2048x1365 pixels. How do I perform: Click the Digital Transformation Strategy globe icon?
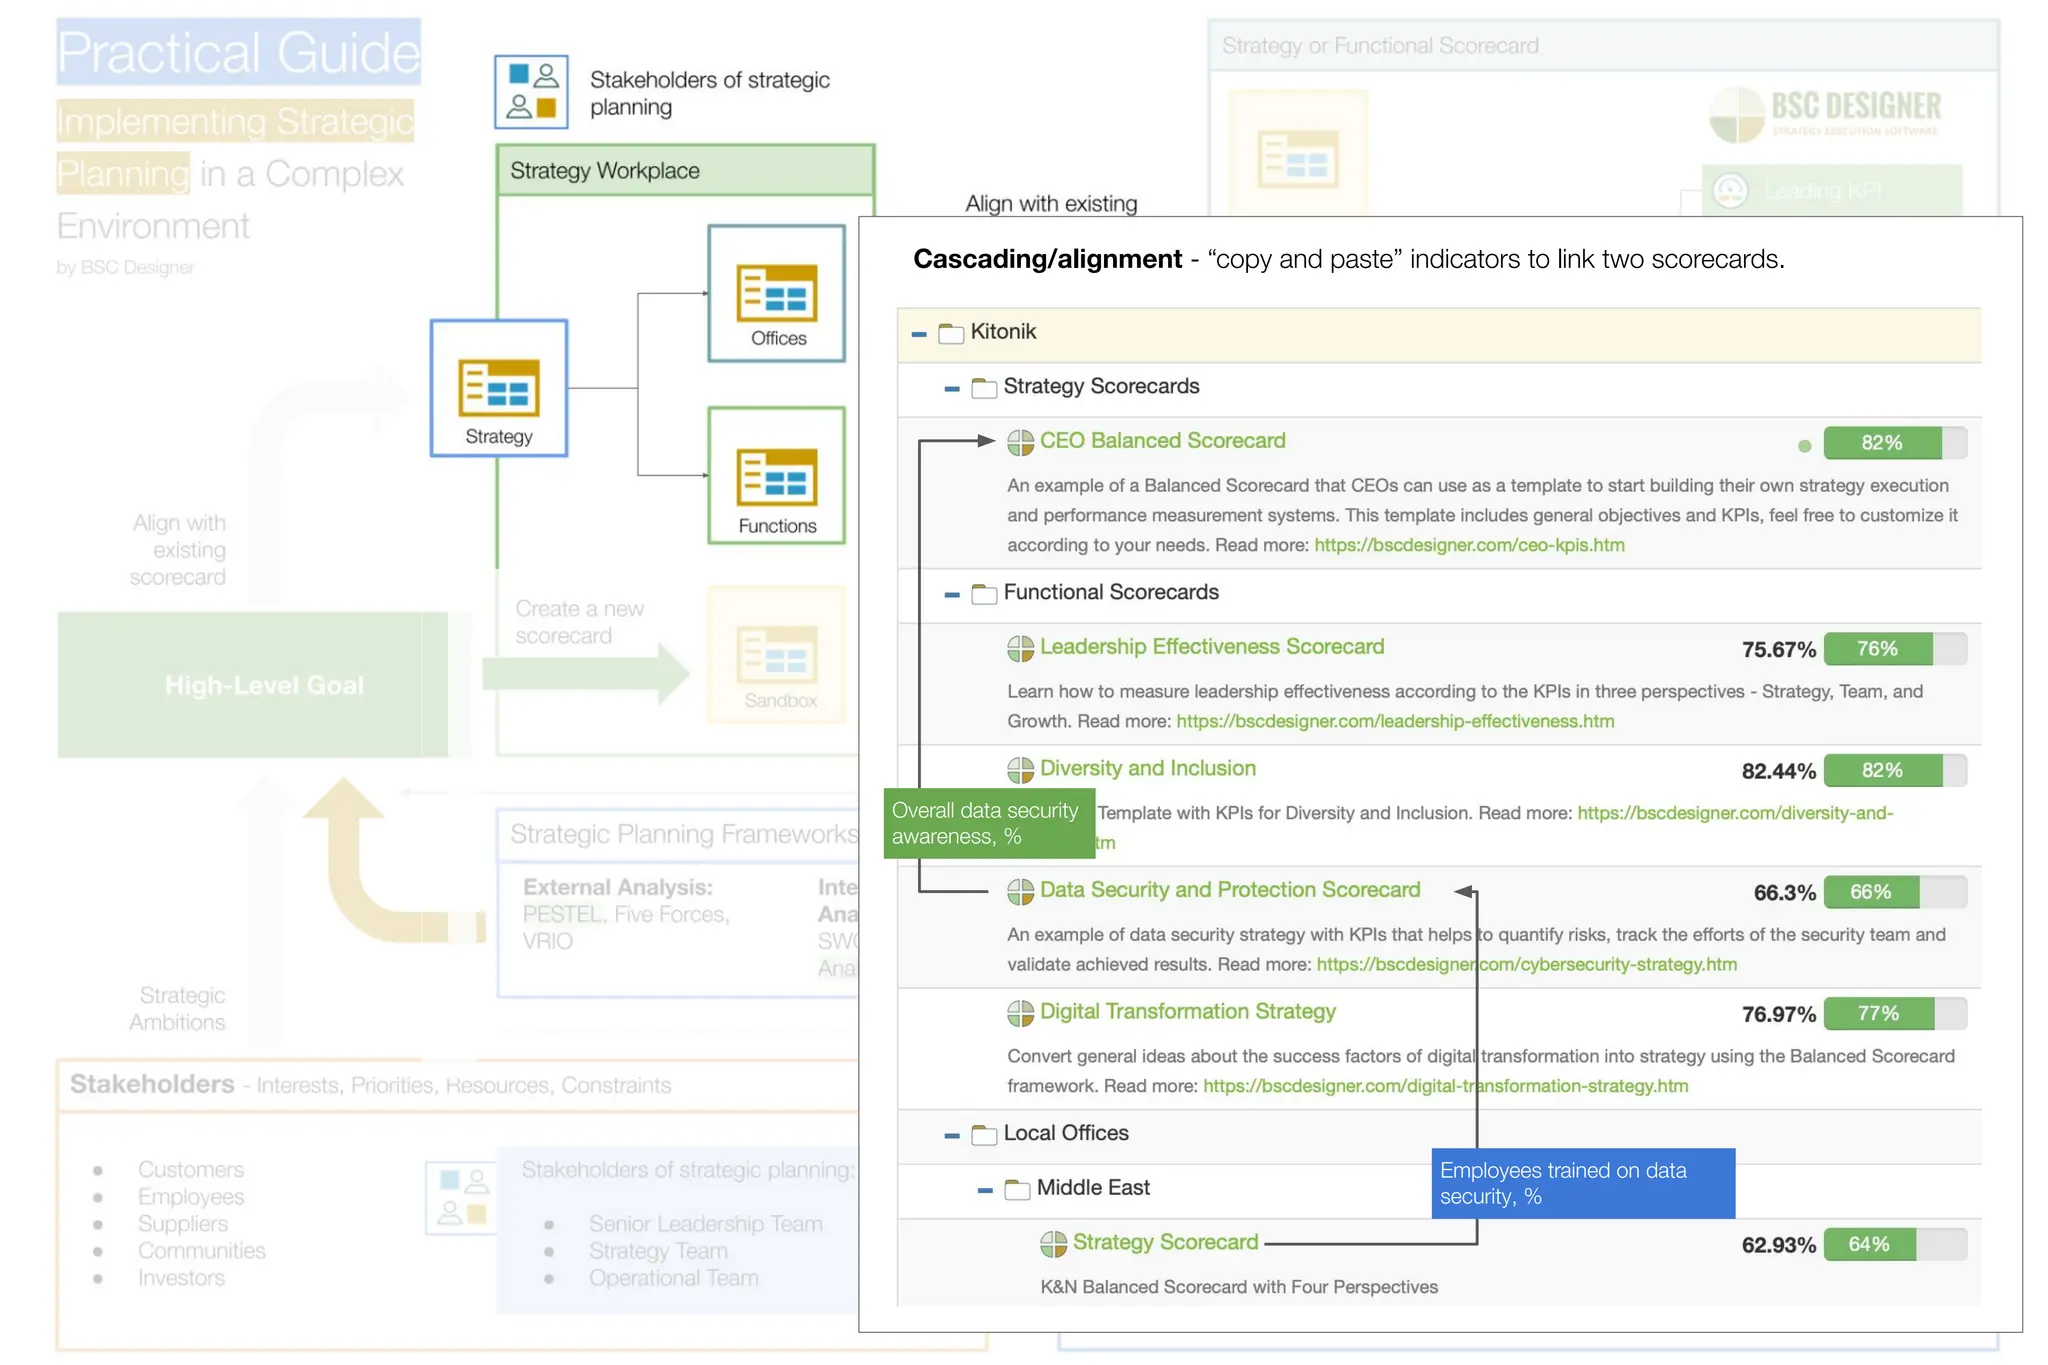(1020, 1013)
